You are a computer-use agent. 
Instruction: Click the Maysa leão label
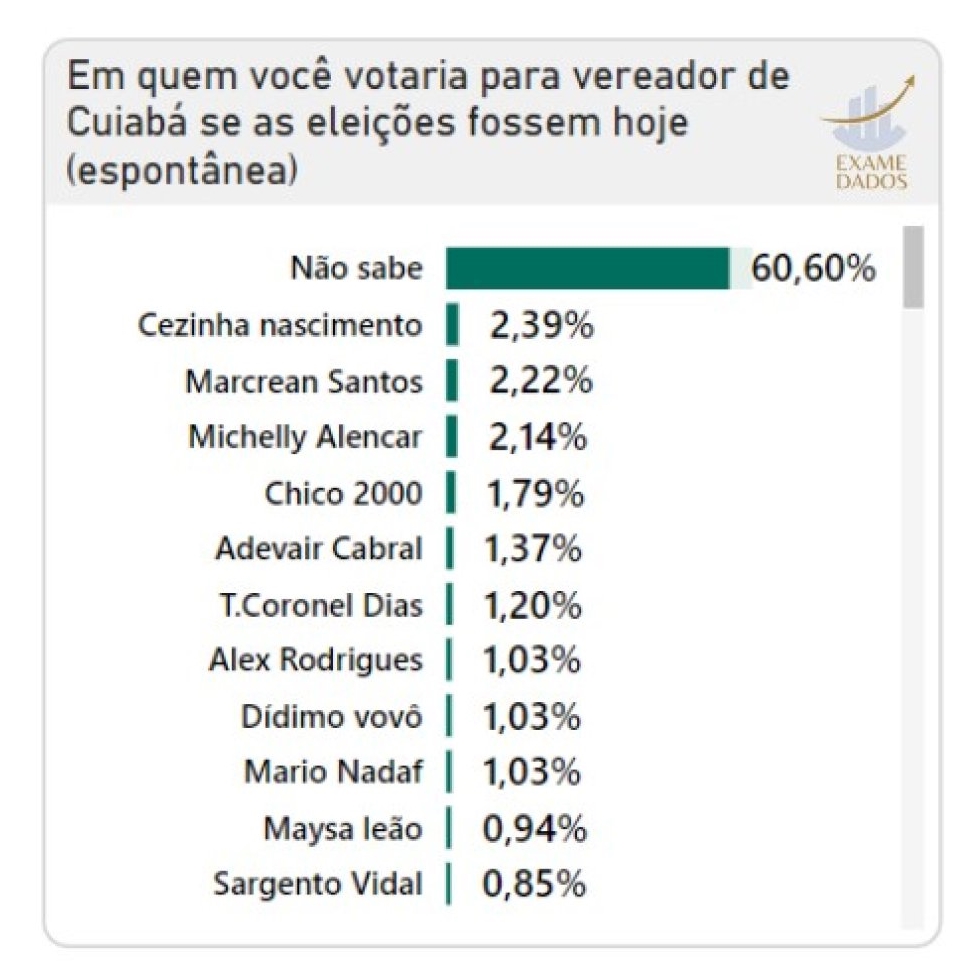pyautogui.click(x=343, y=829)
